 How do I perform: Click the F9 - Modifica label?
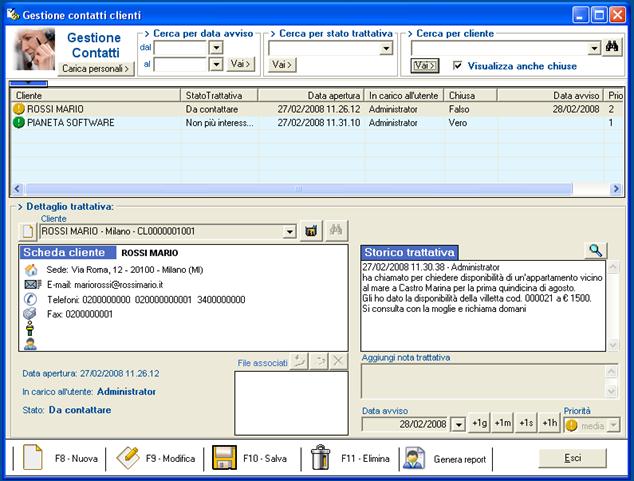(170, 458)
